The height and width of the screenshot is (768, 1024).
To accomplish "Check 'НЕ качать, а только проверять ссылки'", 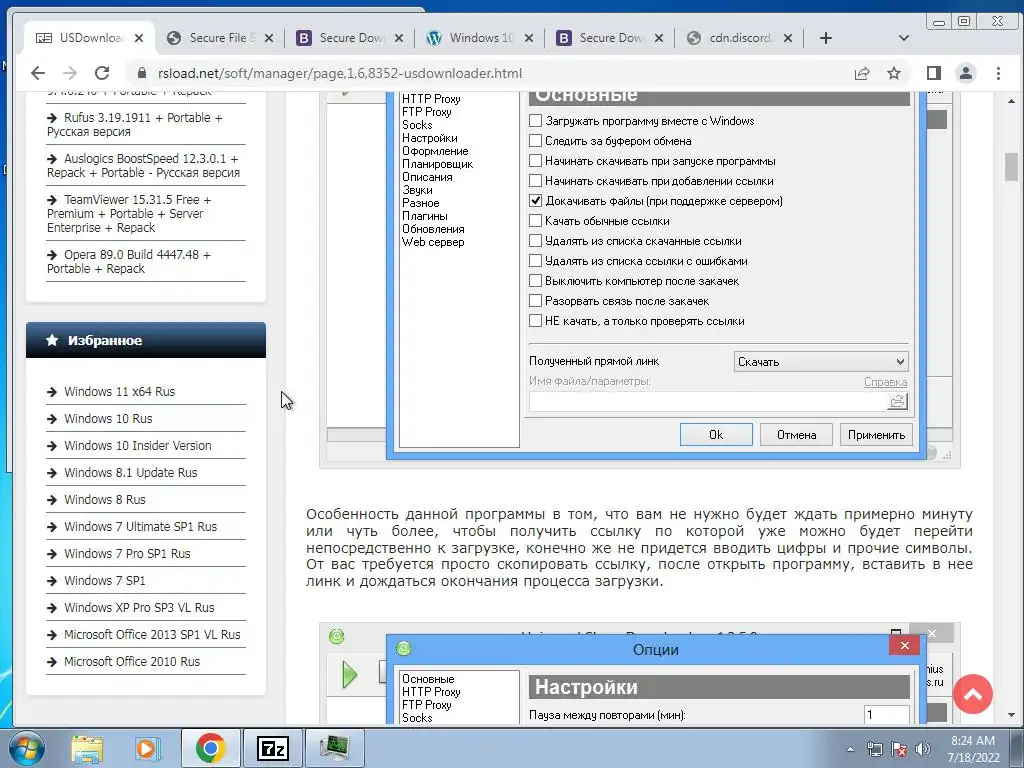I will pyautogui.click(x=536, y=321).
